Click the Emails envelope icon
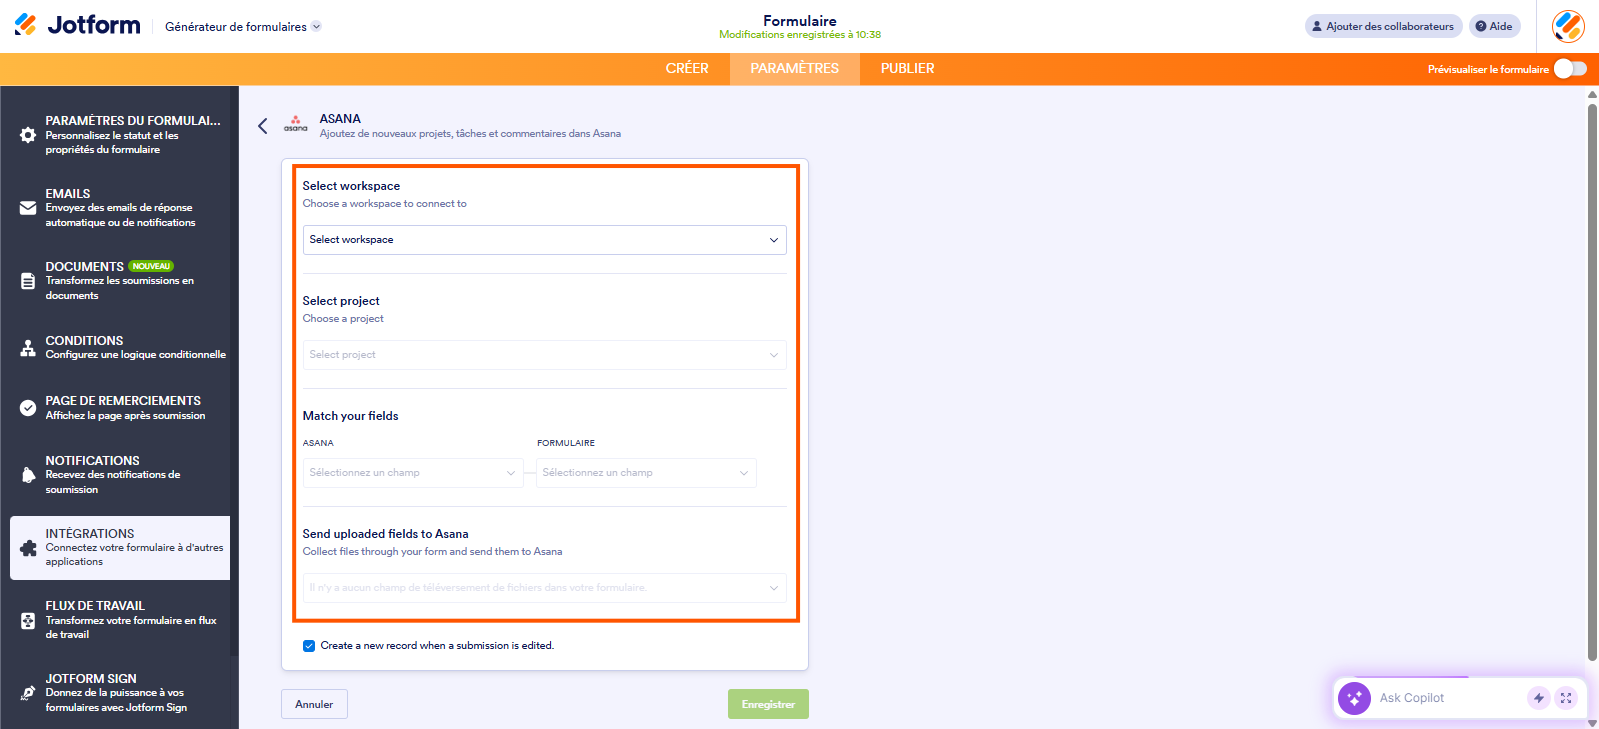The height and width of the screenshot is (729, 1599). pyautogui.click(x=28, y=208)
